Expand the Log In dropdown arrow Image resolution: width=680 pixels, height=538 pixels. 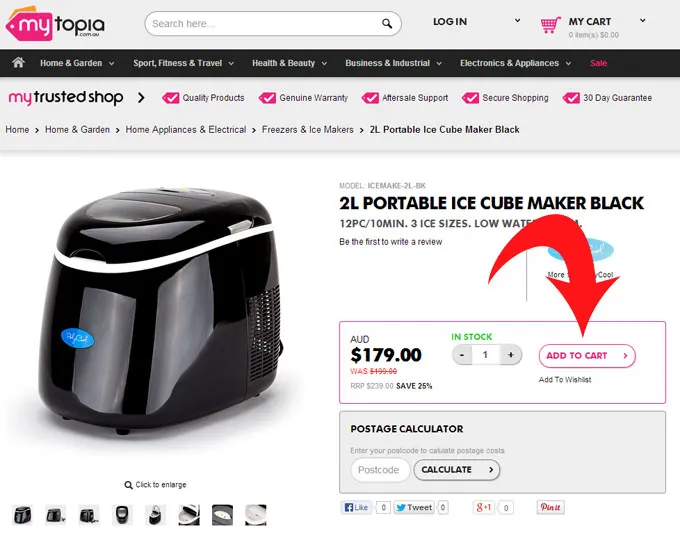[x=517, y=21]
